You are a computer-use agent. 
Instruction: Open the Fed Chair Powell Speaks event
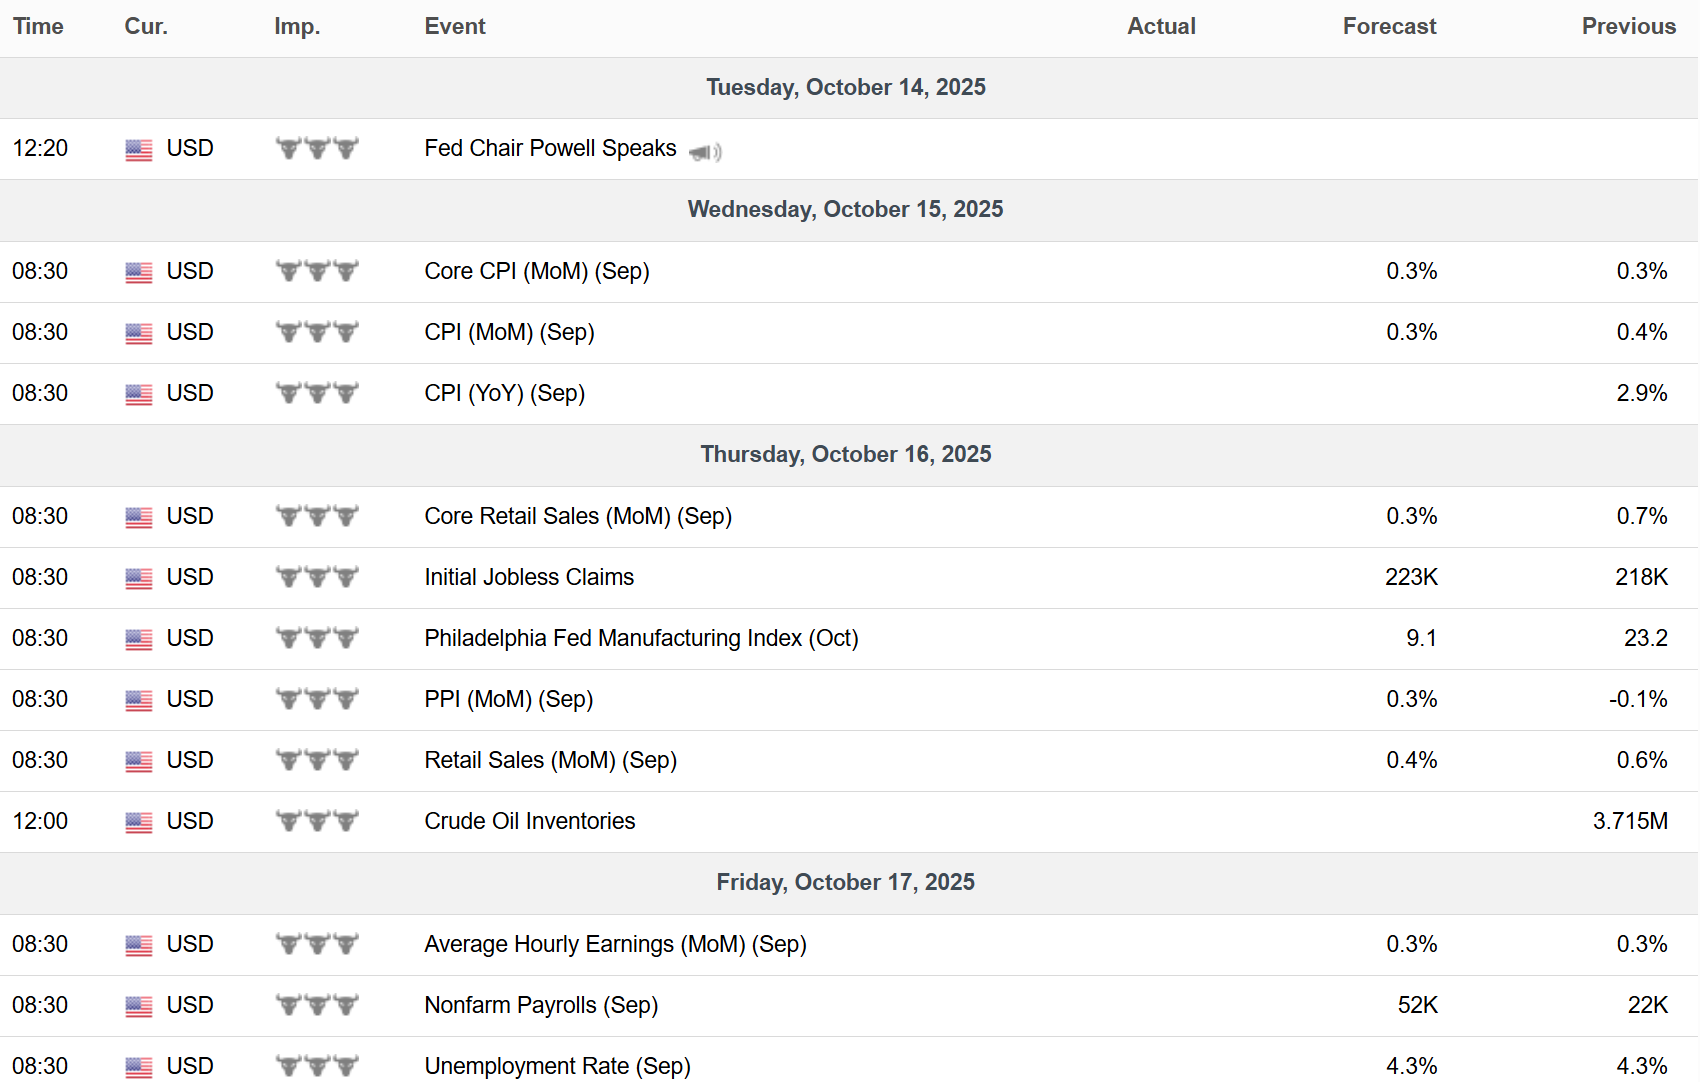pyautogui.click(x=550, y=148)
